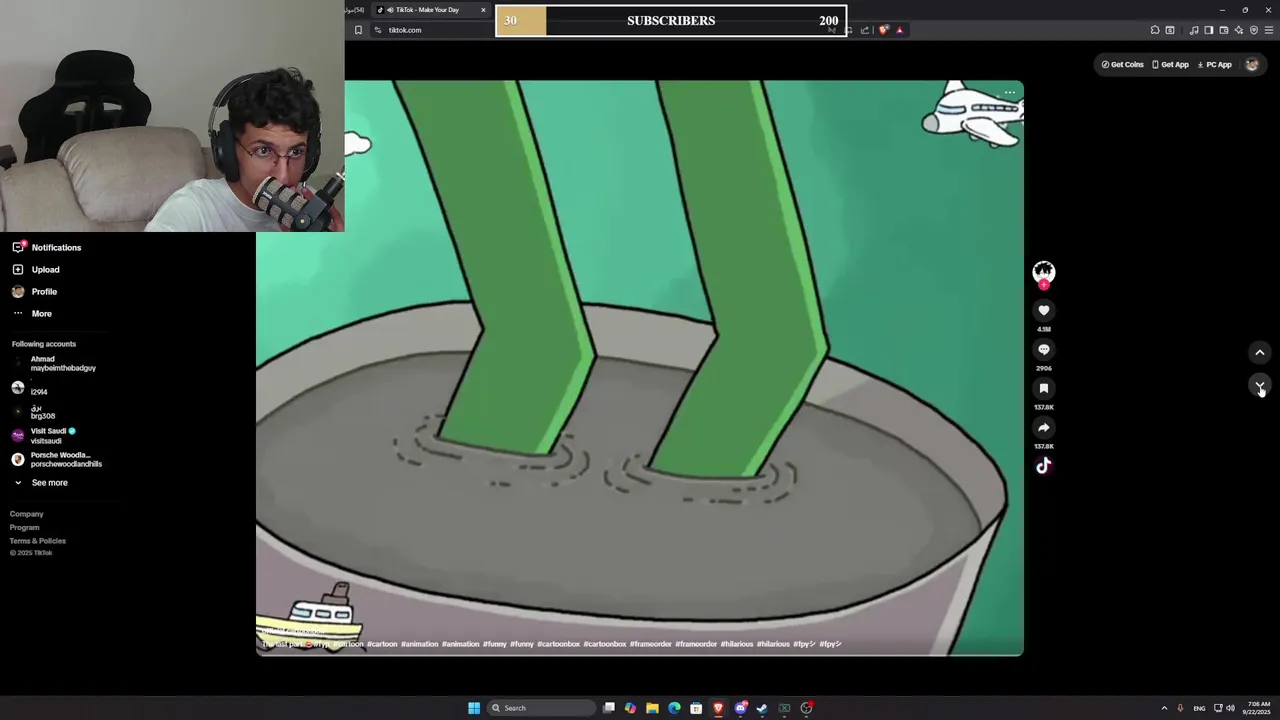The width and height of the screenshot is (1280, 720).
Task: Open Ahmad maybeimthebadguy following account
Action: 56,363
